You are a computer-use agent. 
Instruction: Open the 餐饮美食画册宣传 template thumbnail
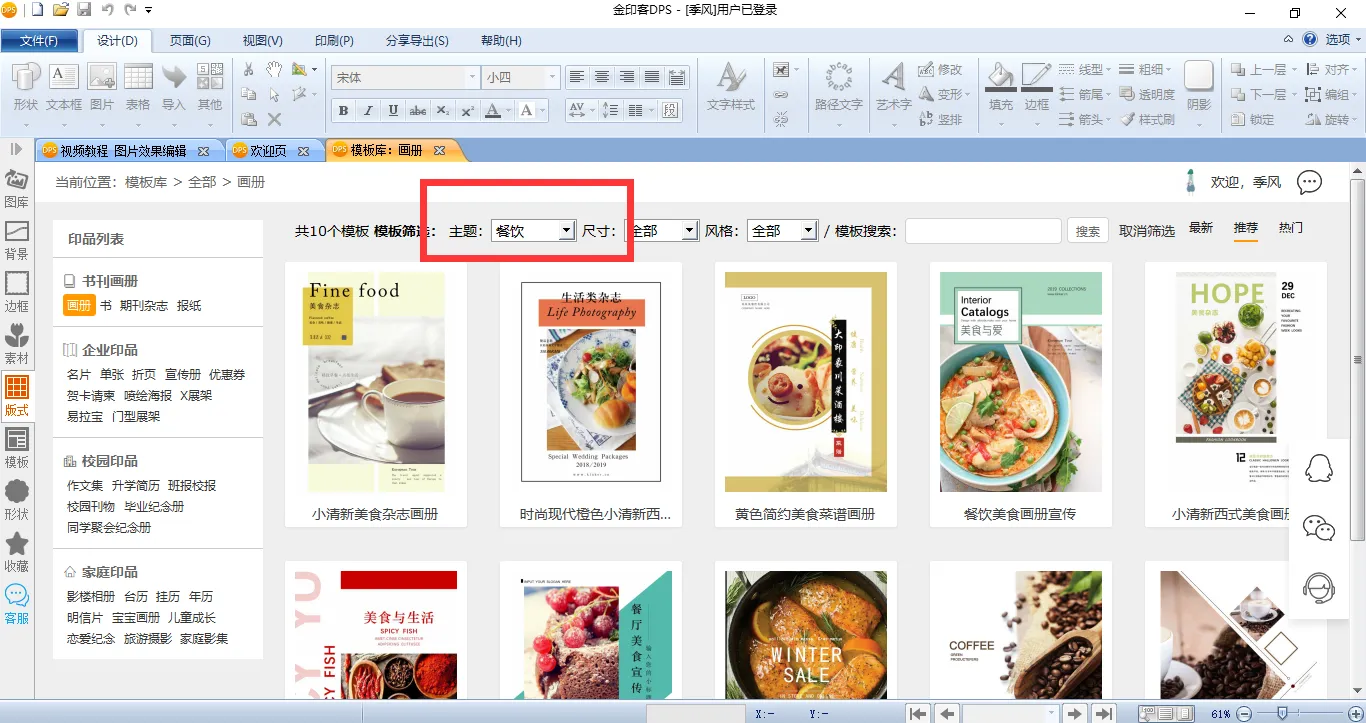[x=1020, y=382]
